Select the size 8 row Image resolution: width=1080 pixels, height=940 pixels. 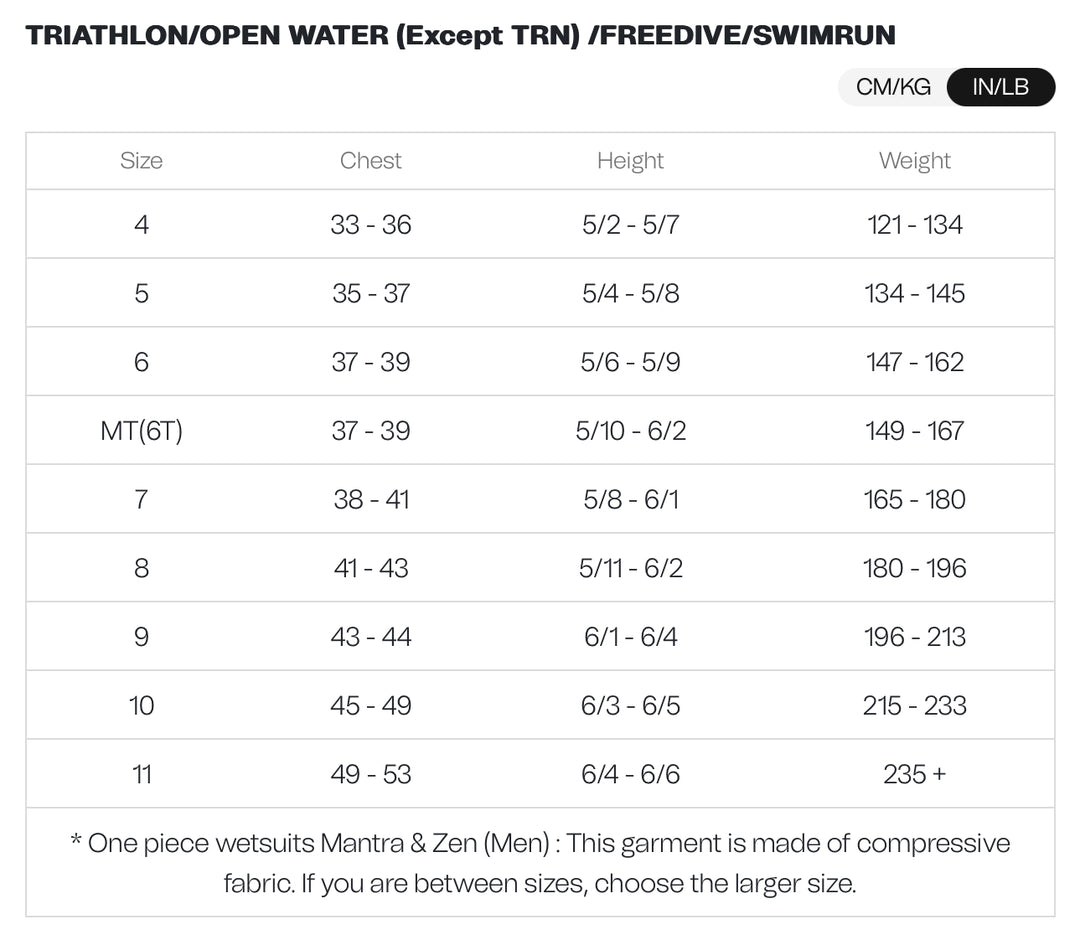(141, 567)
